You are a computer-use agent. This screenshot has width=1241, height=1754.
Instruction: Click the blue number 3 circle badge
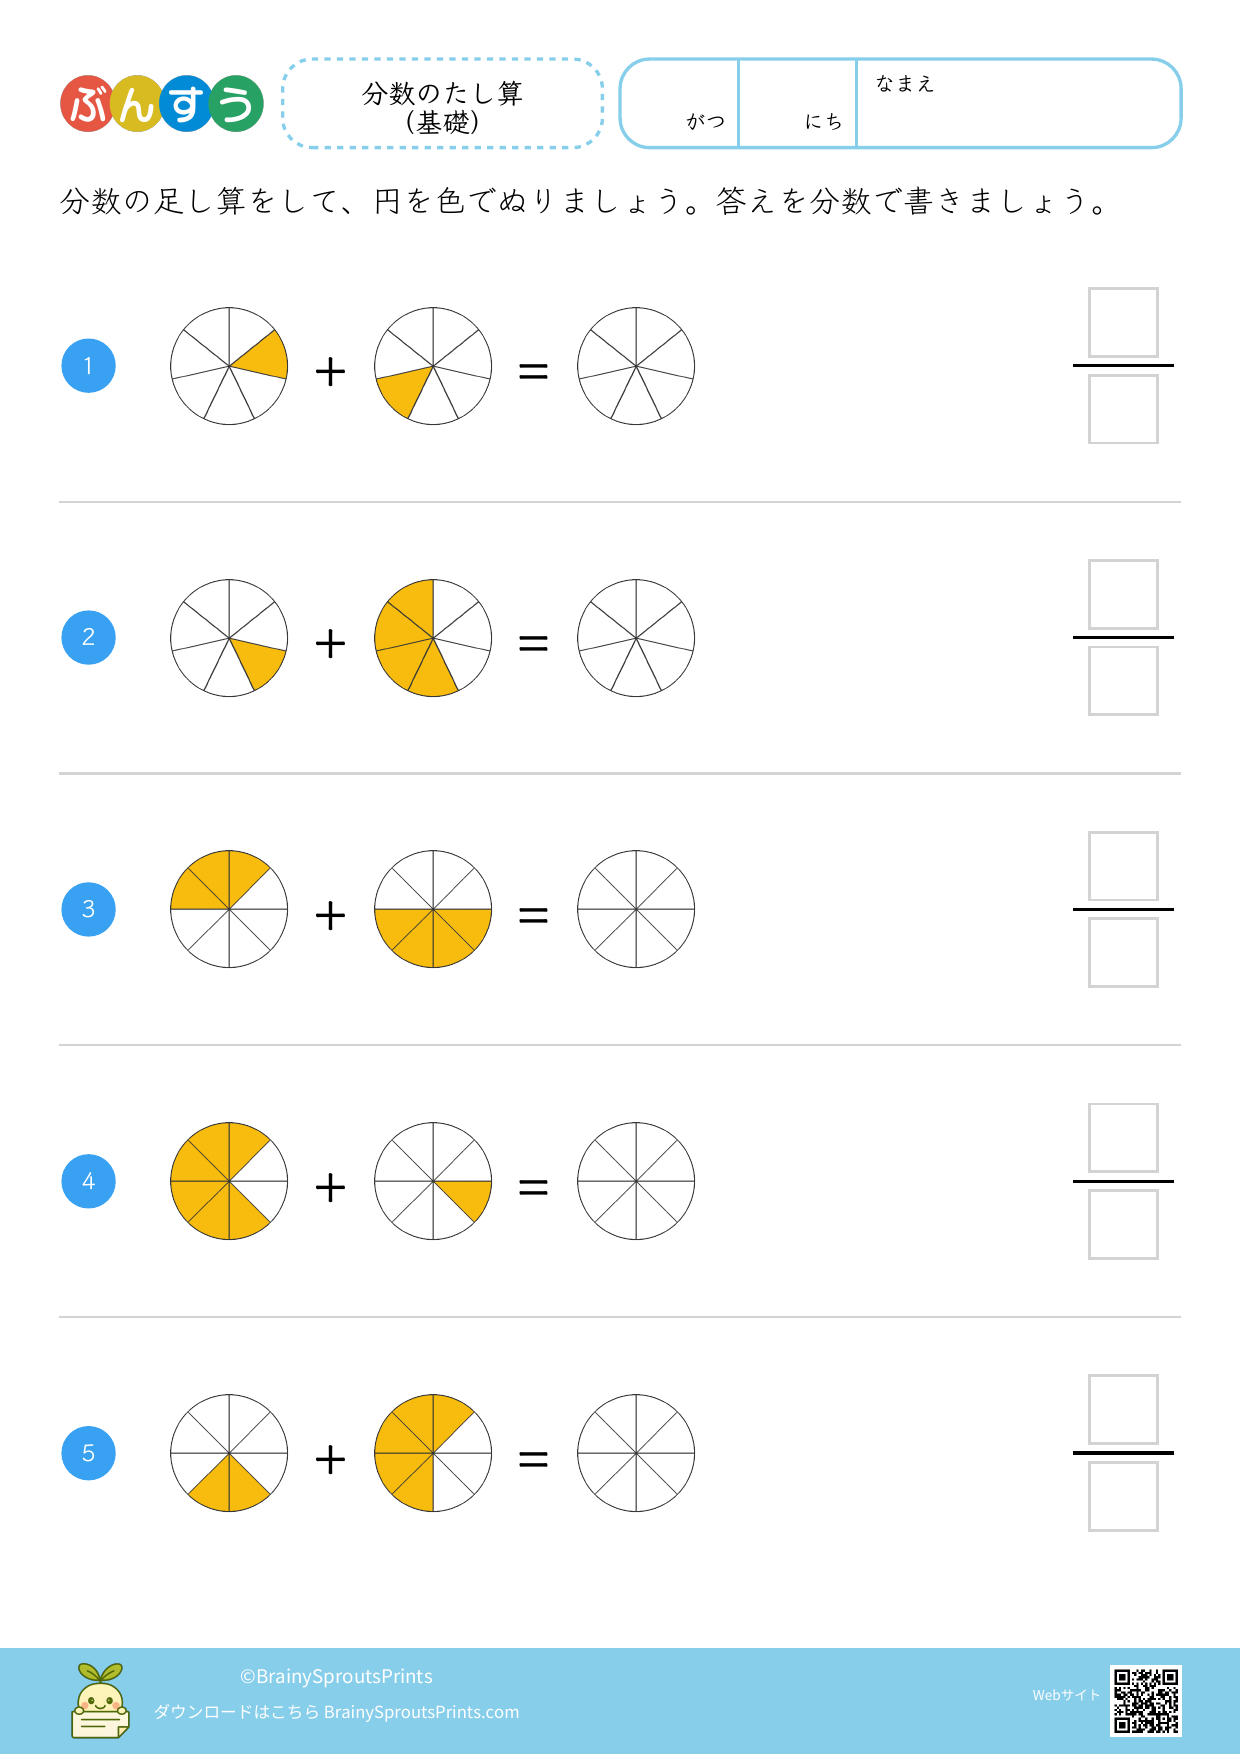89,910
